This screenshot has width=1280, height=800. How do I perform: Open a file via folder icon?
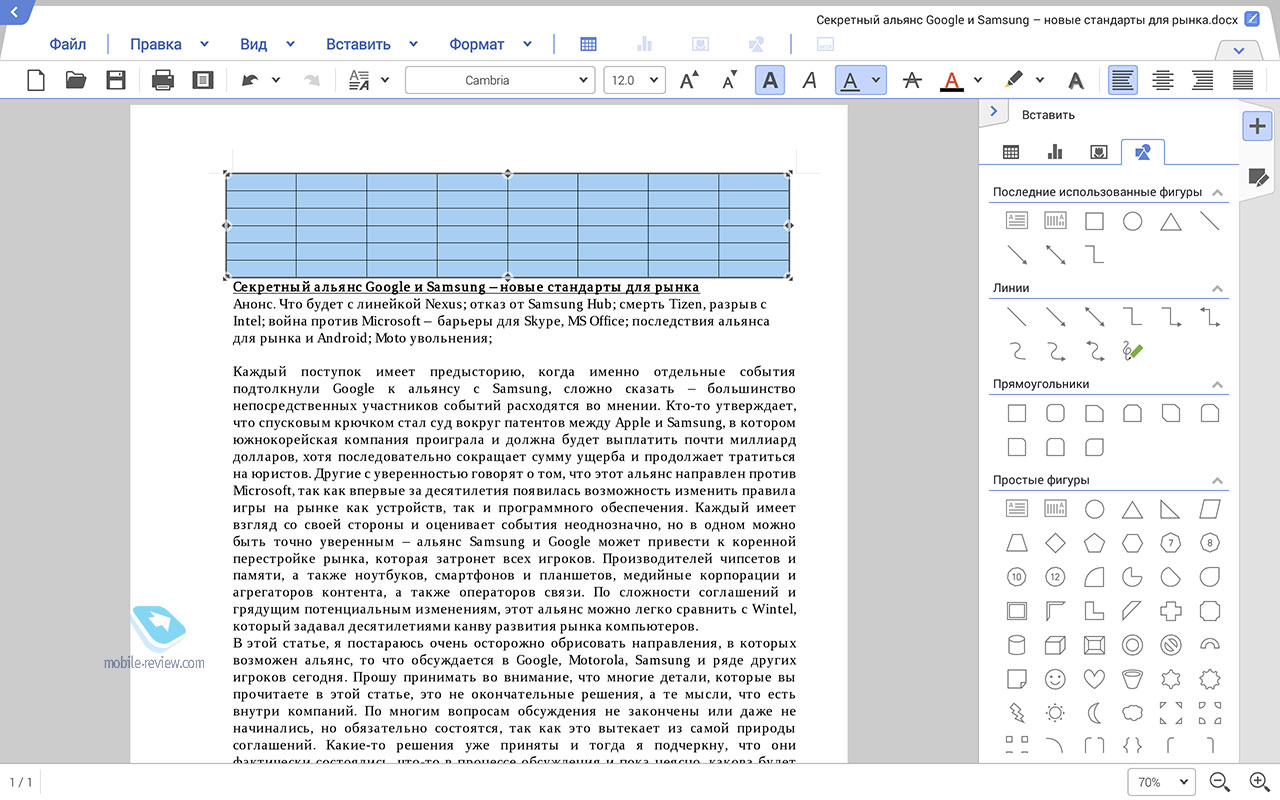pyautogui.click(x=76, y=80)
